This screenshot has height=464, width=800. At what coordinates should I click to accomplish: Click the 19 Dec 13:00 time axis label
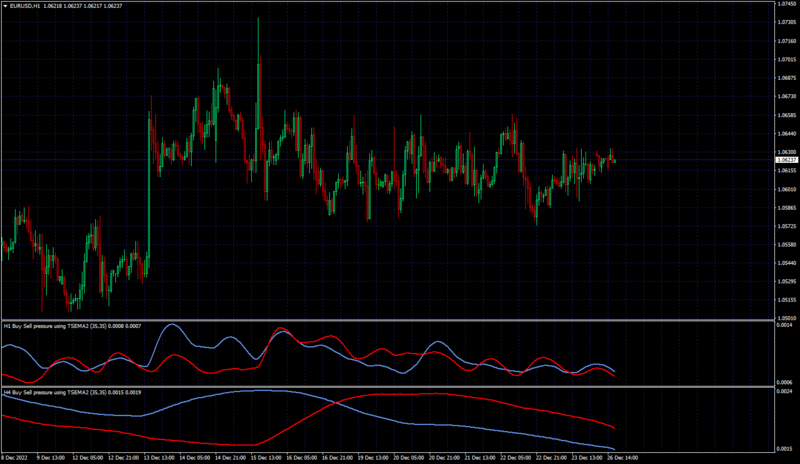click(x=373, y=458)
